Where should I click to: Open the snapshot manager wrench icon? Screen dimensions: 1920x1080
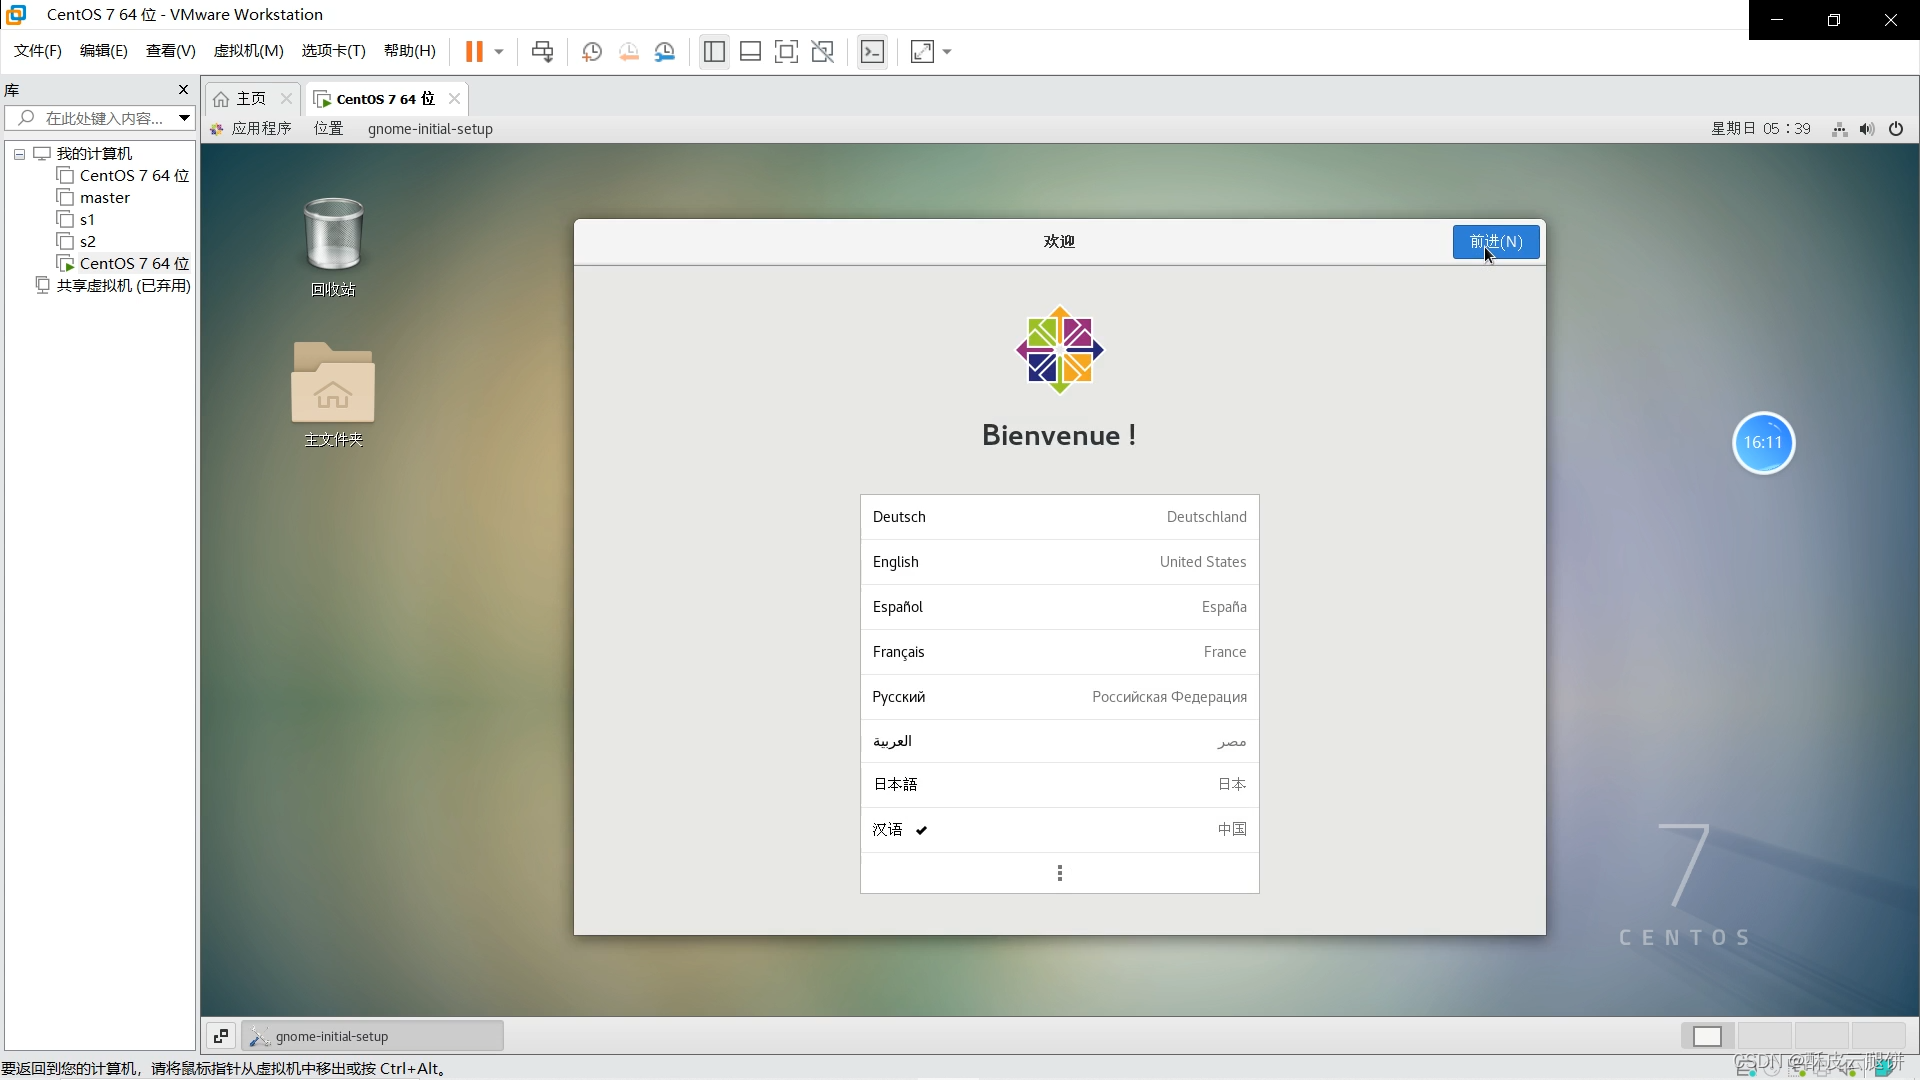click(665, 52)
